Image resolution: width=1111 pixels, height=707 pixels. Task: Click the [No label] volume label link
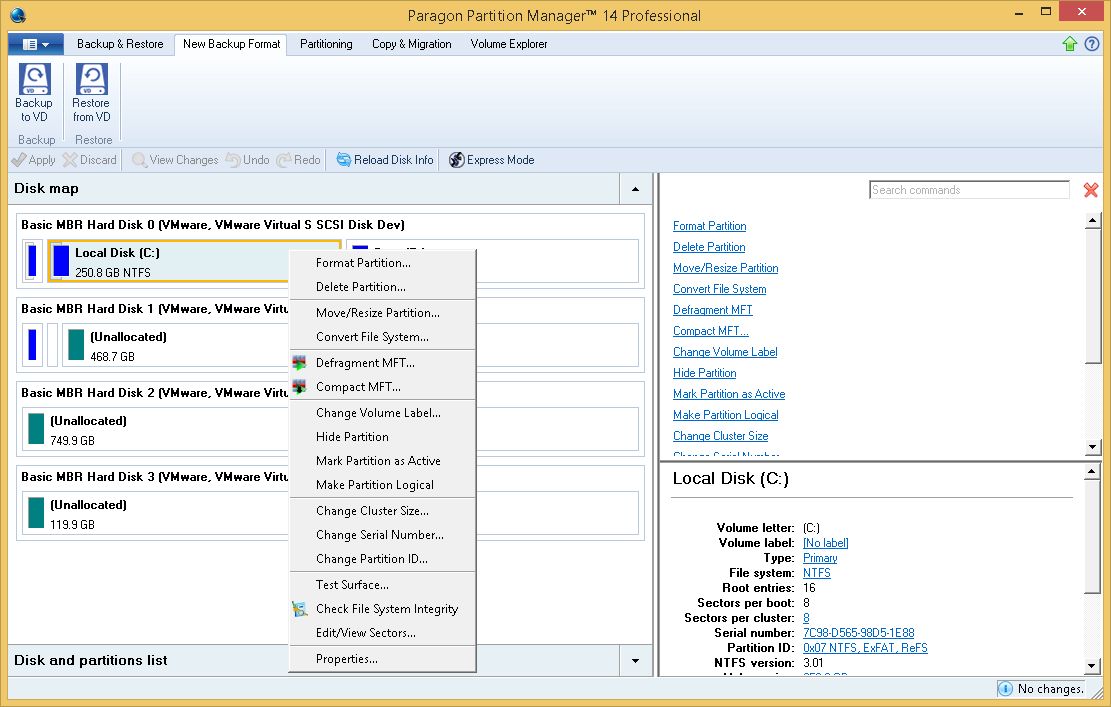tap(825, 543)
